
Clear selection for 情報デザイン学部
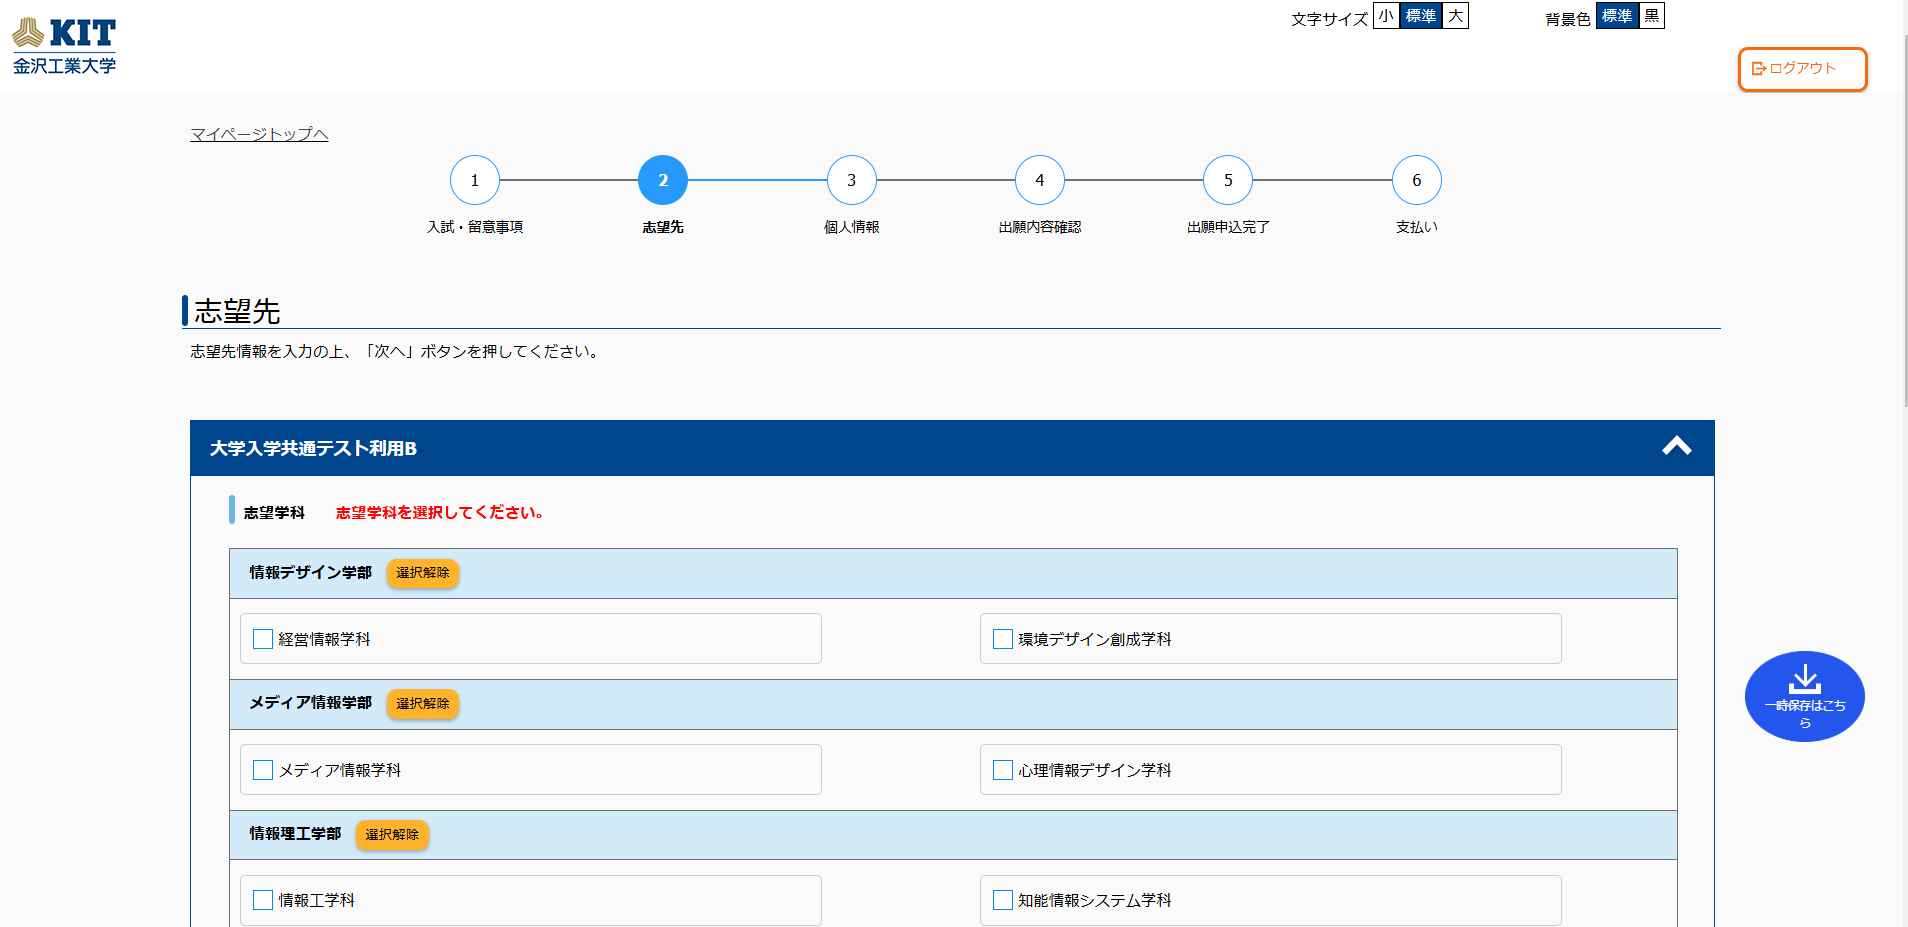tap(423, 573)
